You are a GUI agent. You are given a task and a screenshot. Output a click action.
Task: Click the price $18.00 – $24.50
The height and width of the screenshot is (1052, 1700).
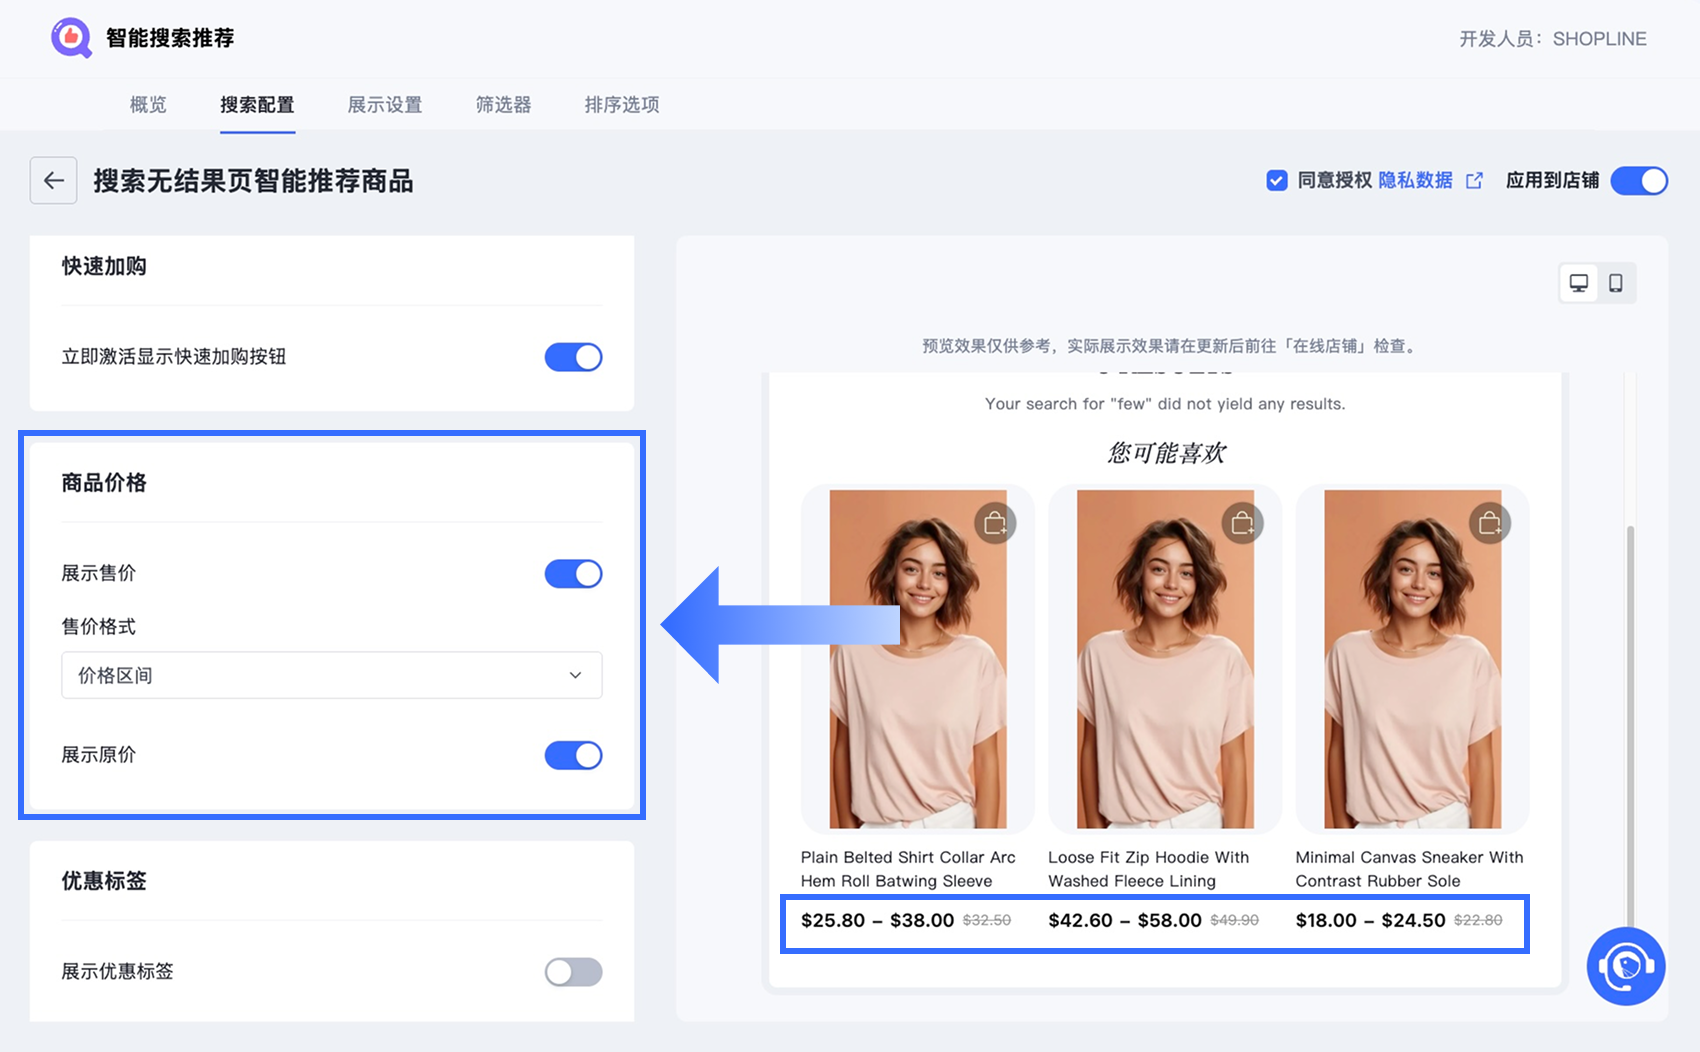1370,920
